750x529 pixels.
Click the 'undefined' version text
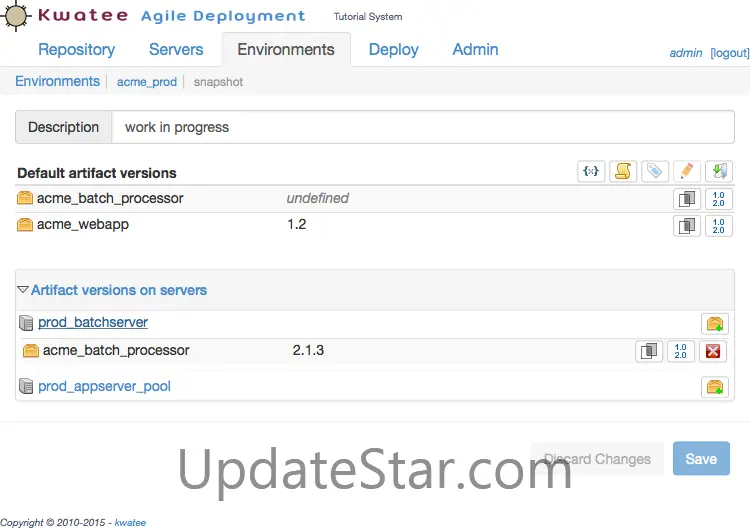pyautogui.click(x=318, y=198)
